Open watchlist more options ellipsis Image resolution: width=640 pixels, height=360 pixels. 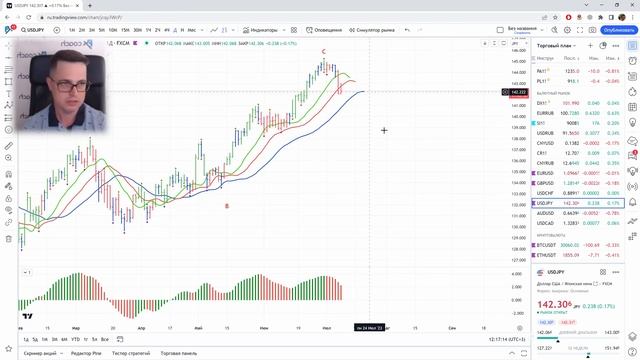coord(616,46)
